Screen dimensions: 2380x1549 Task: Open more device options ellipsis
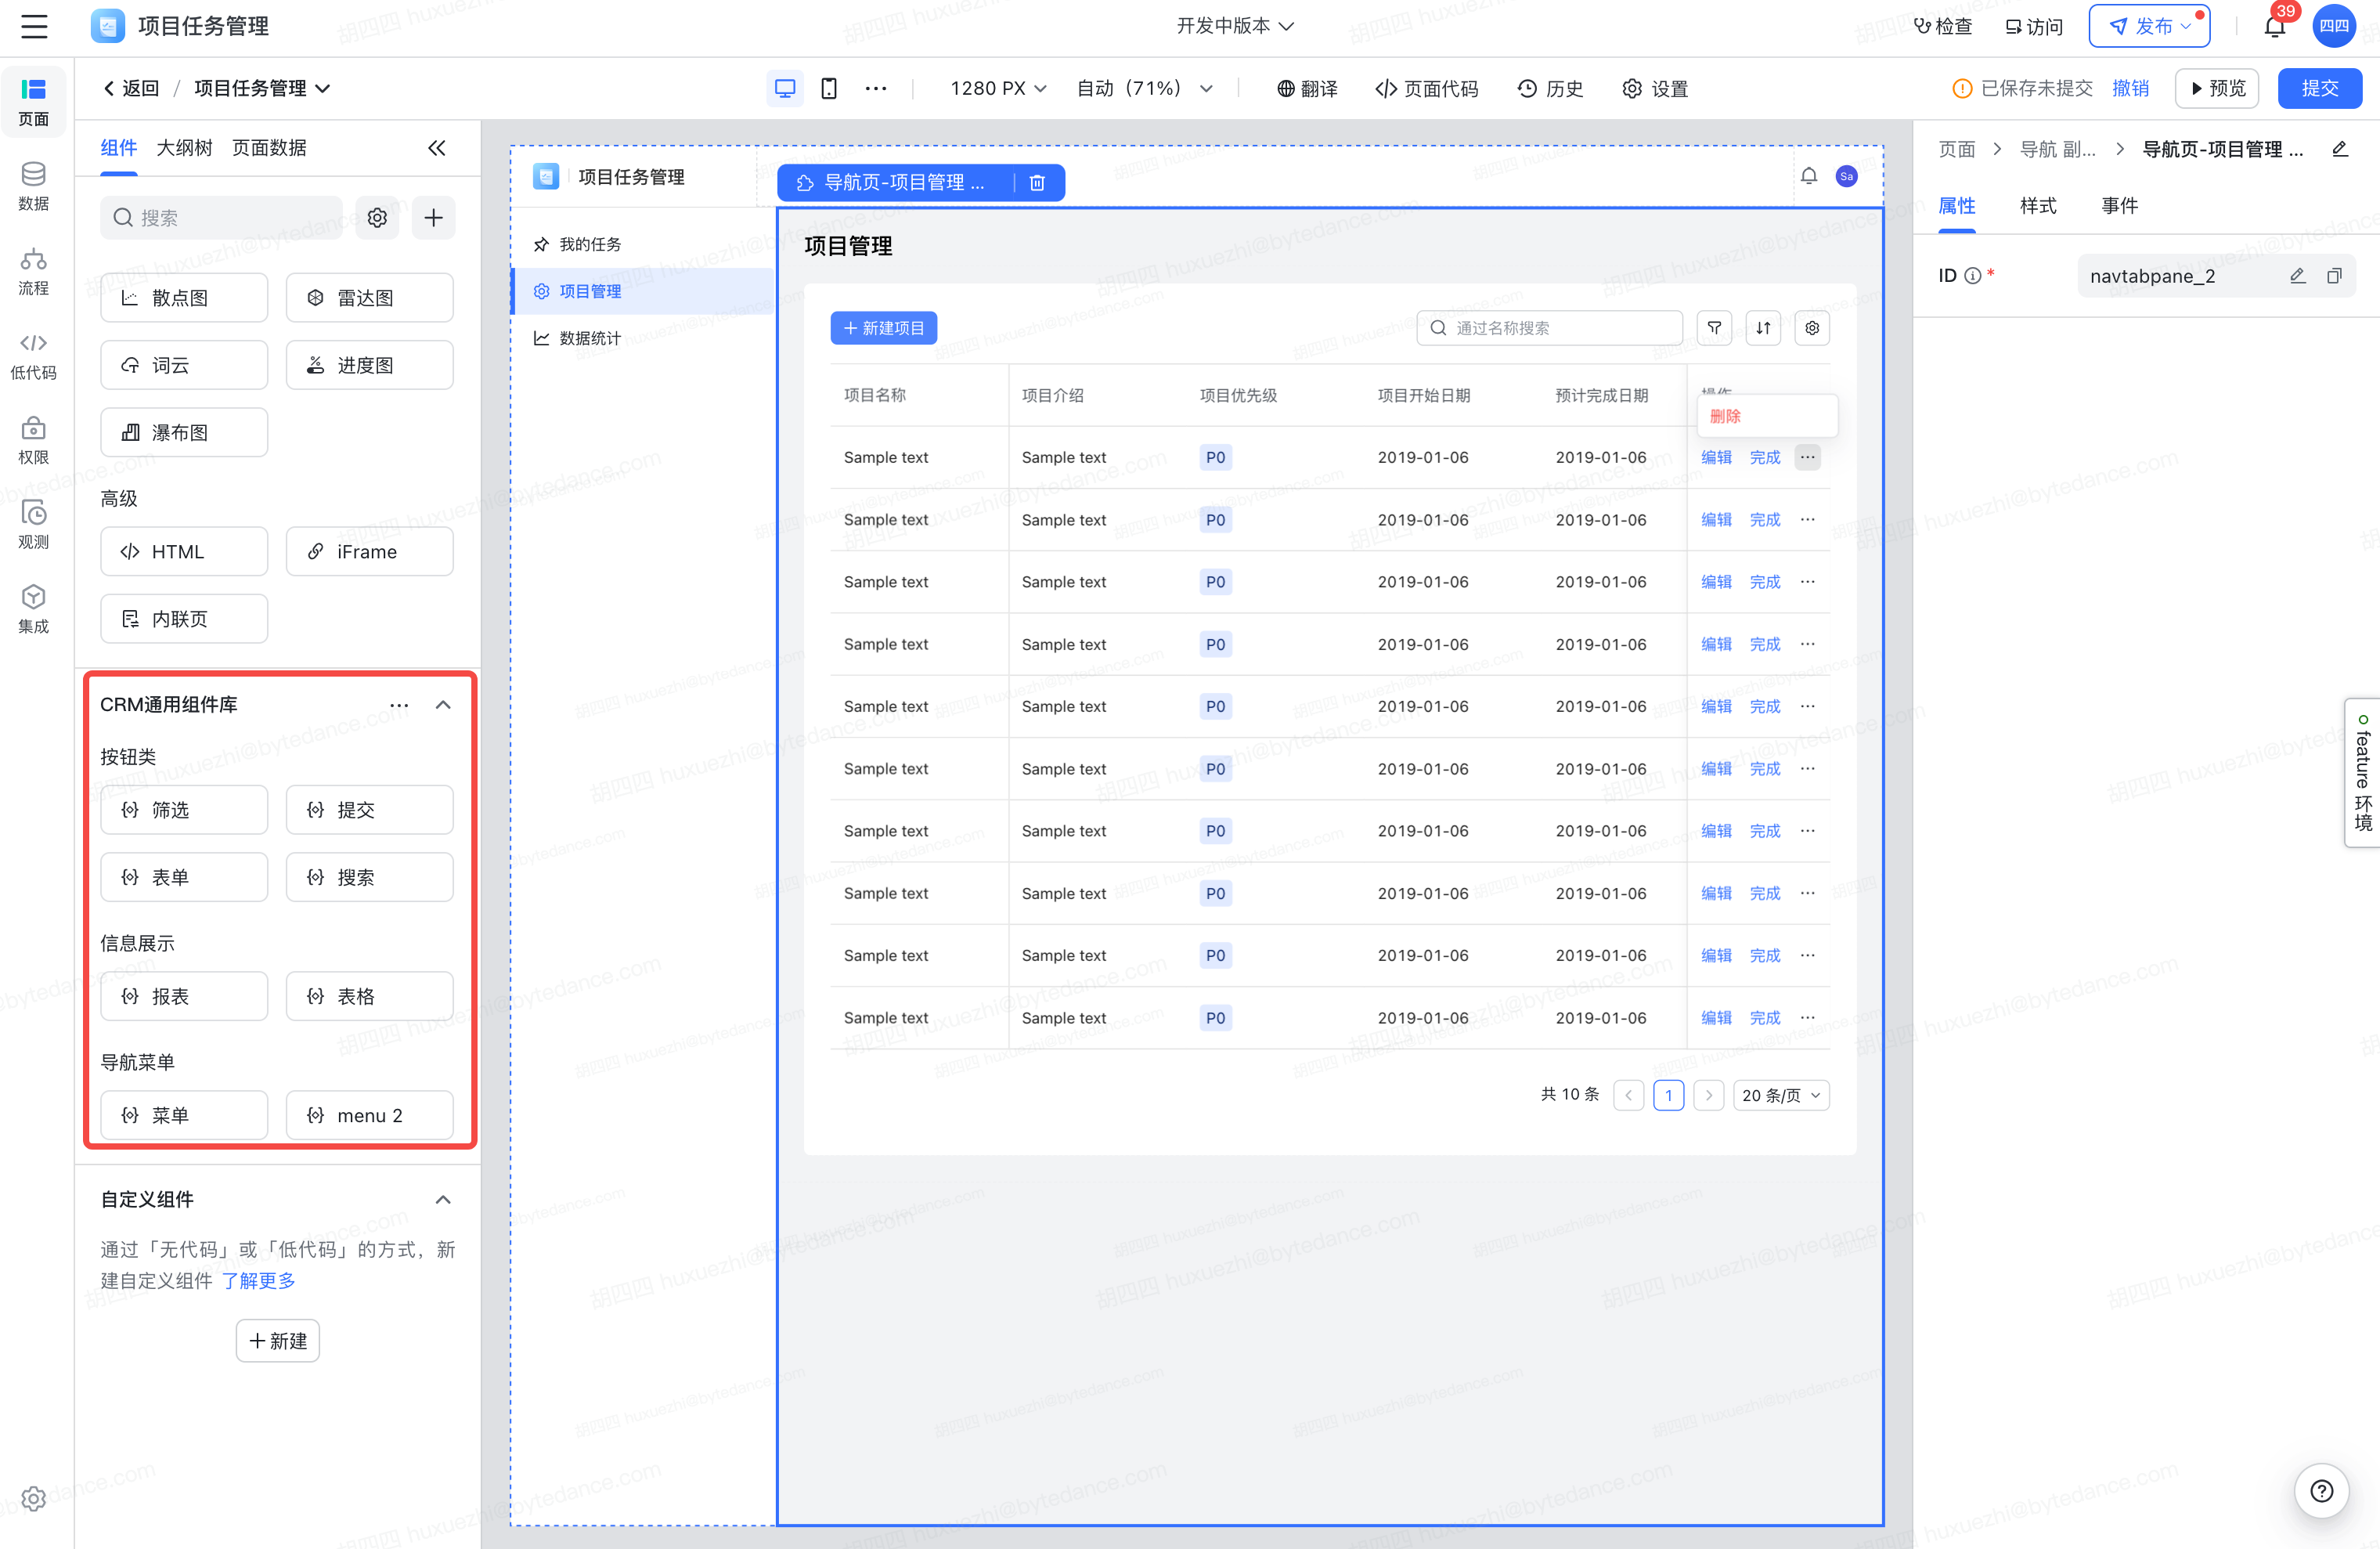pos(876,89)
